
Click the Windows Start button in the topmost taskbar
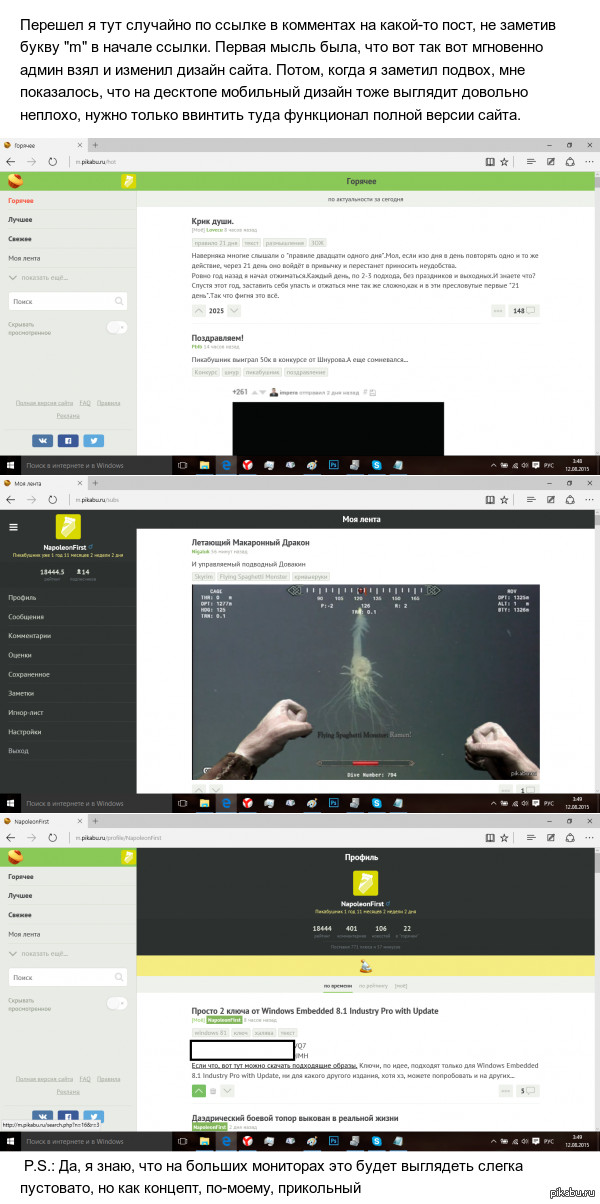[11, 465]
